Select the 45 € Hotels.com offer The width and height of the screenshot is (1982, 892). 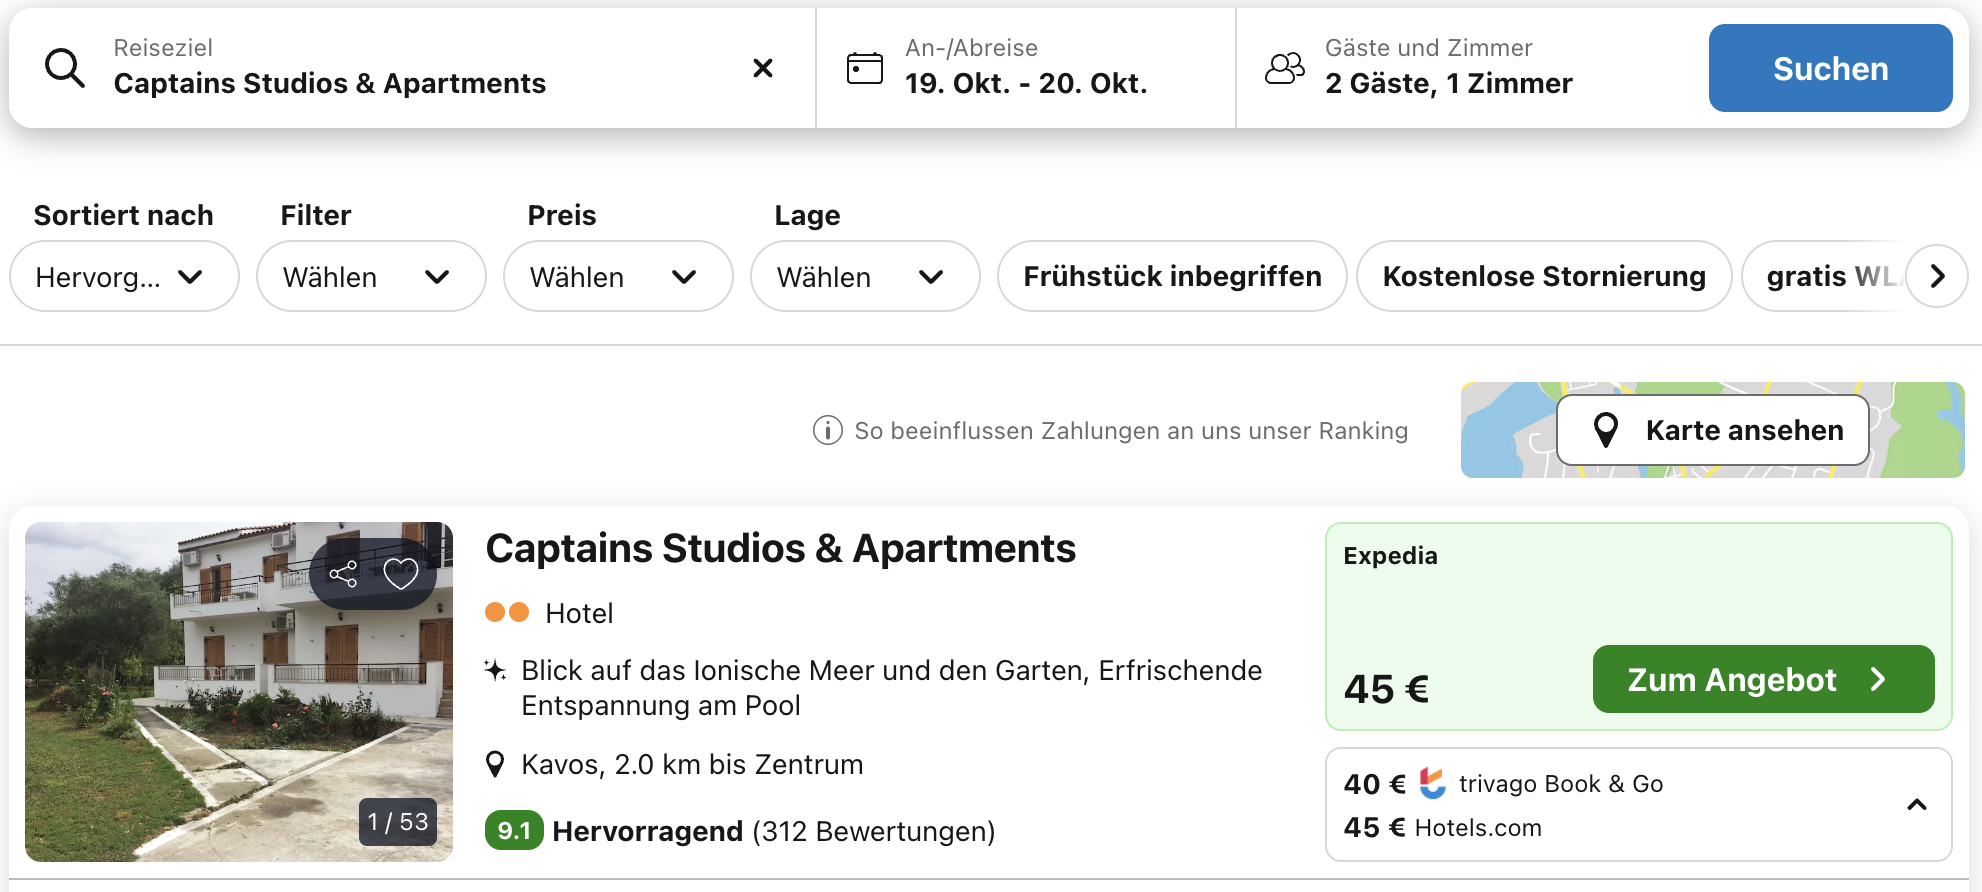point(1443,828)
